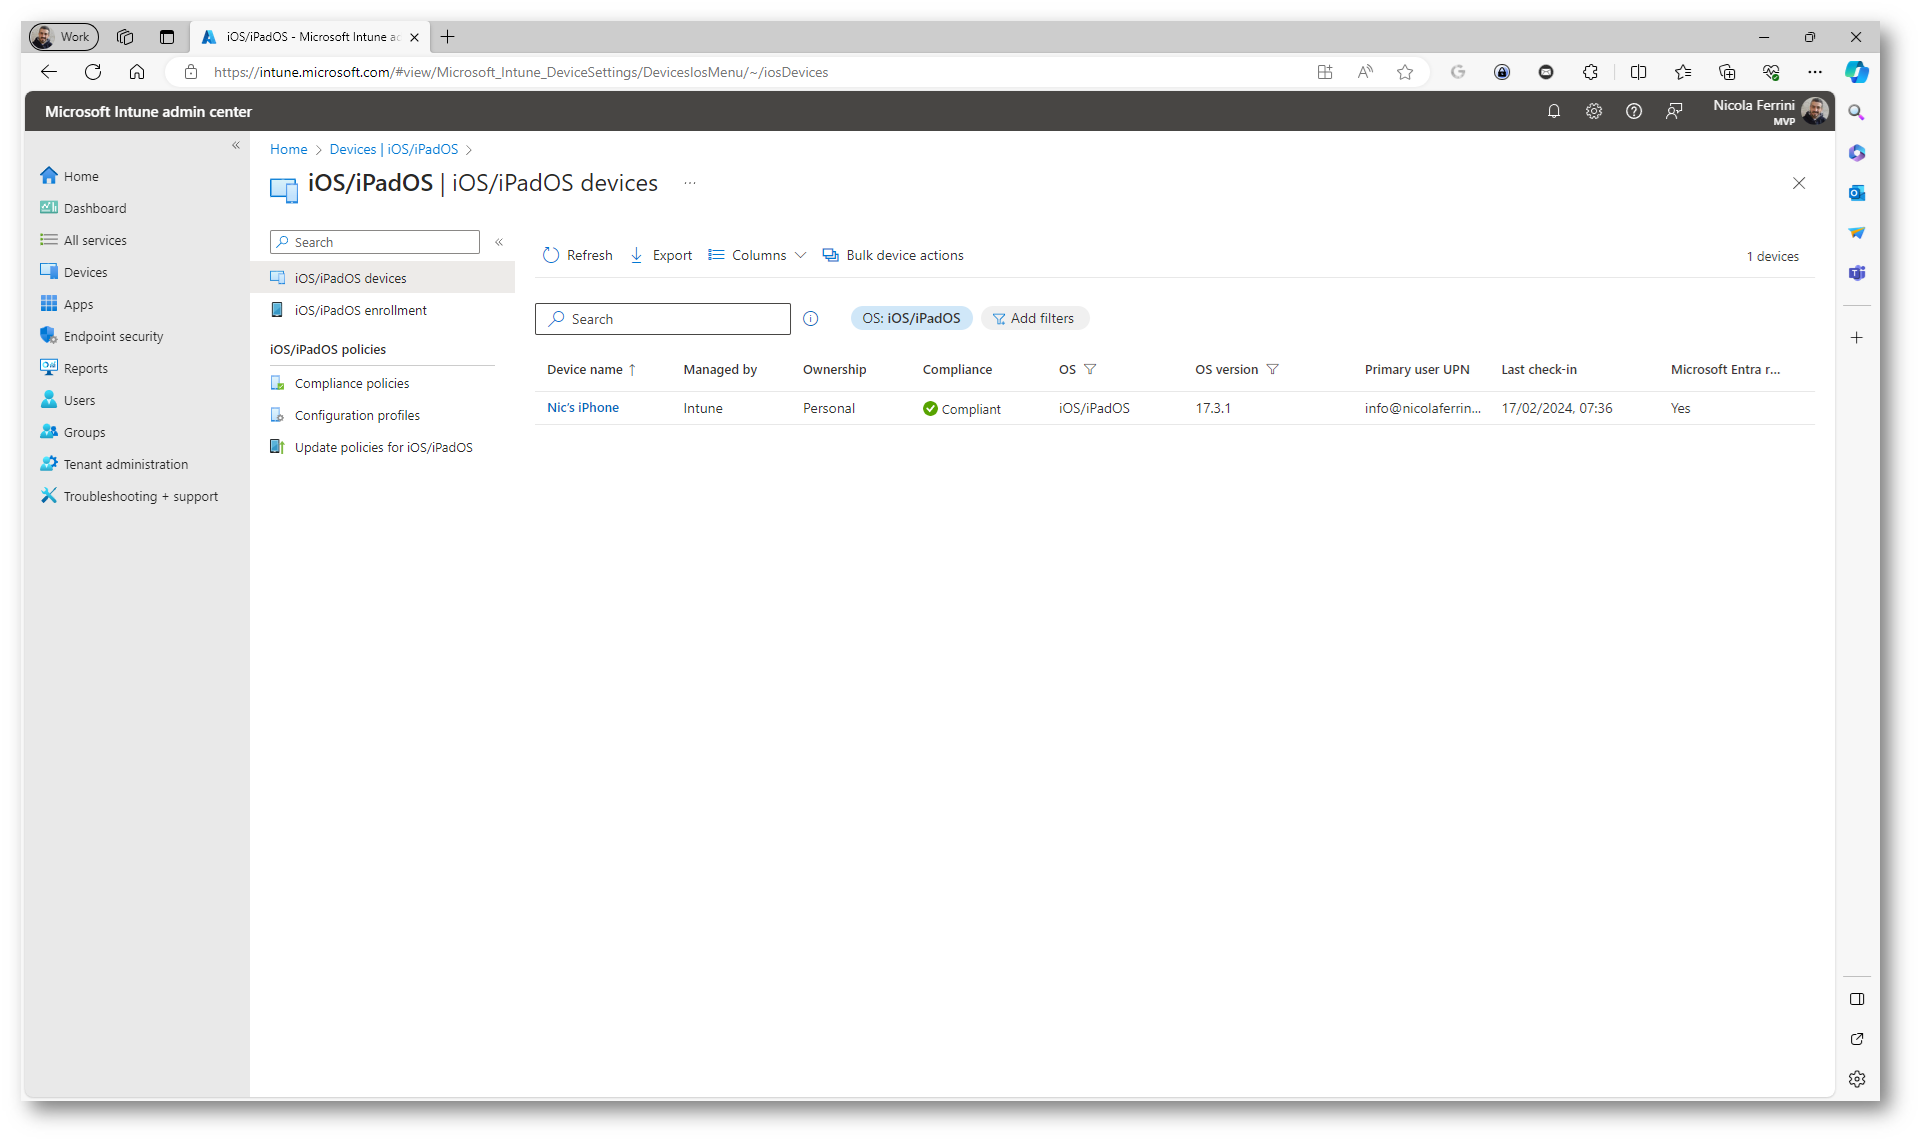
Task: Export the device list
Action: (x=661, y=255)
